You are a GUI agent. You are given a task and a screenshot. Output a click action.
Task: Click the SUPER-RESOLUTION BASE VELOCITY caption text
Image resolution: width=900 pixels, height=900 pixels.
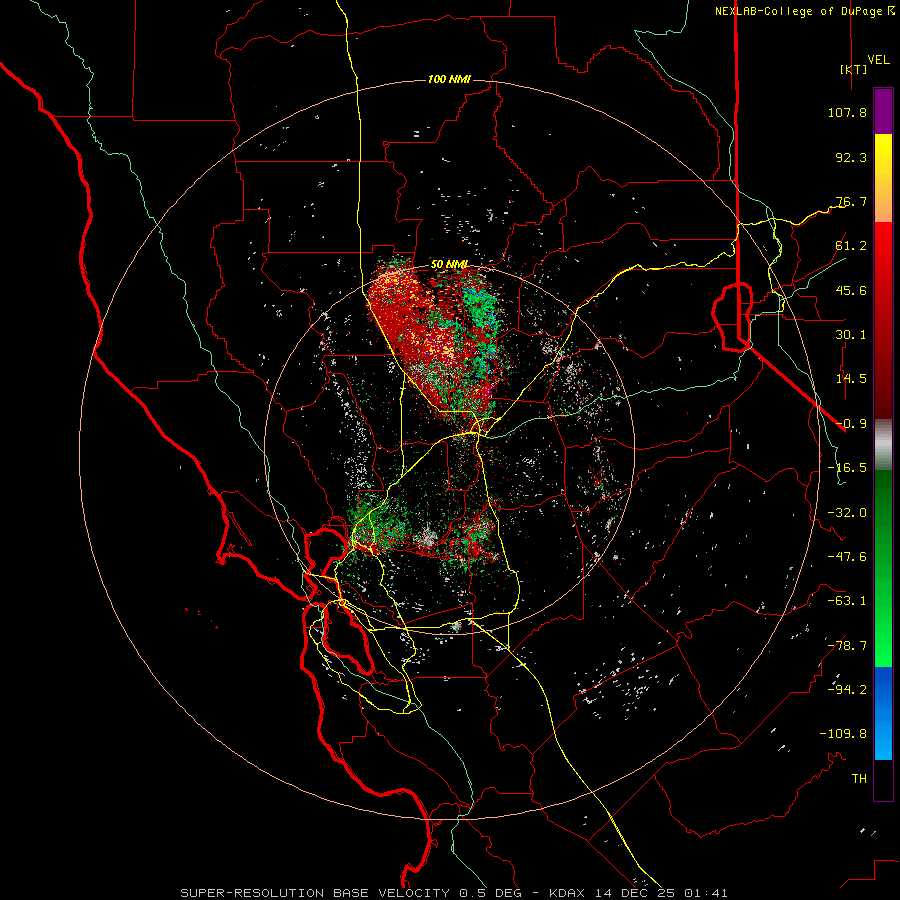pos(315,893)
